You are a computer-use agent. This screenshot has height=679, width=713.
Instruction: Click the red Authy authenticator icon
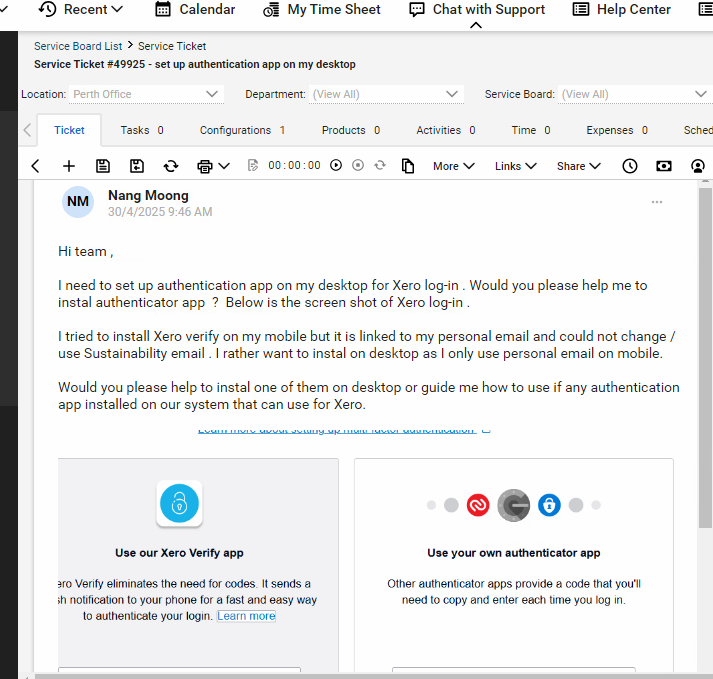point(478,505)
